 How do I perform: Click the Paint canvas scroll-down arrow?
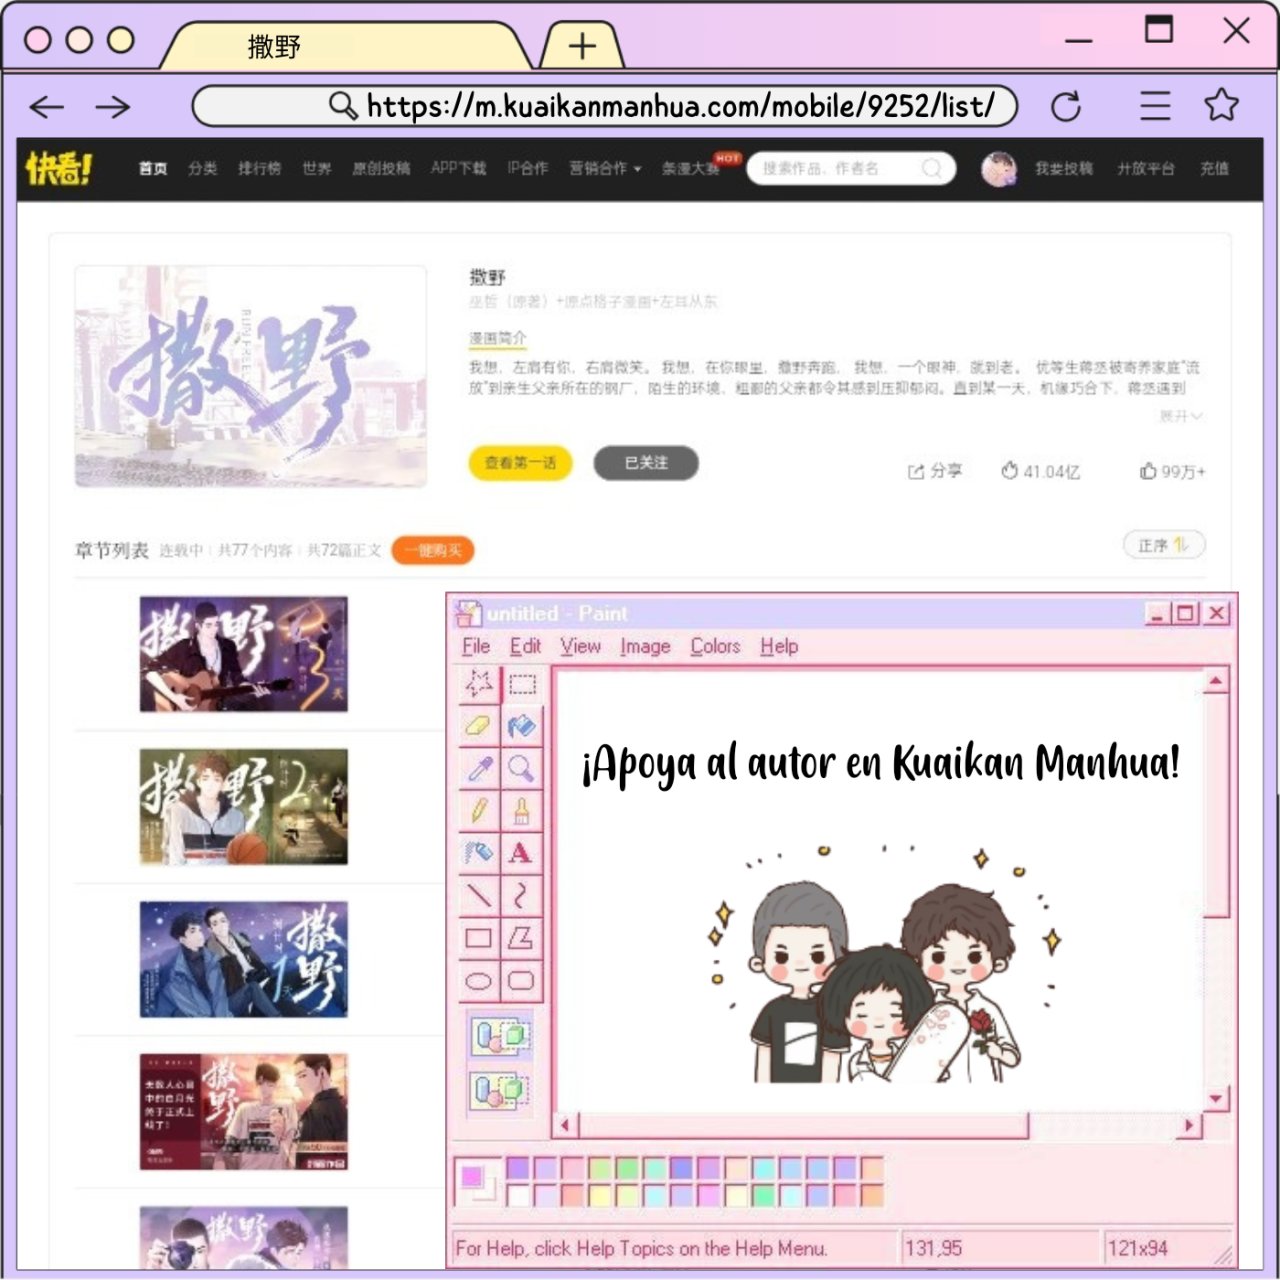[x=1216, y=1099]
